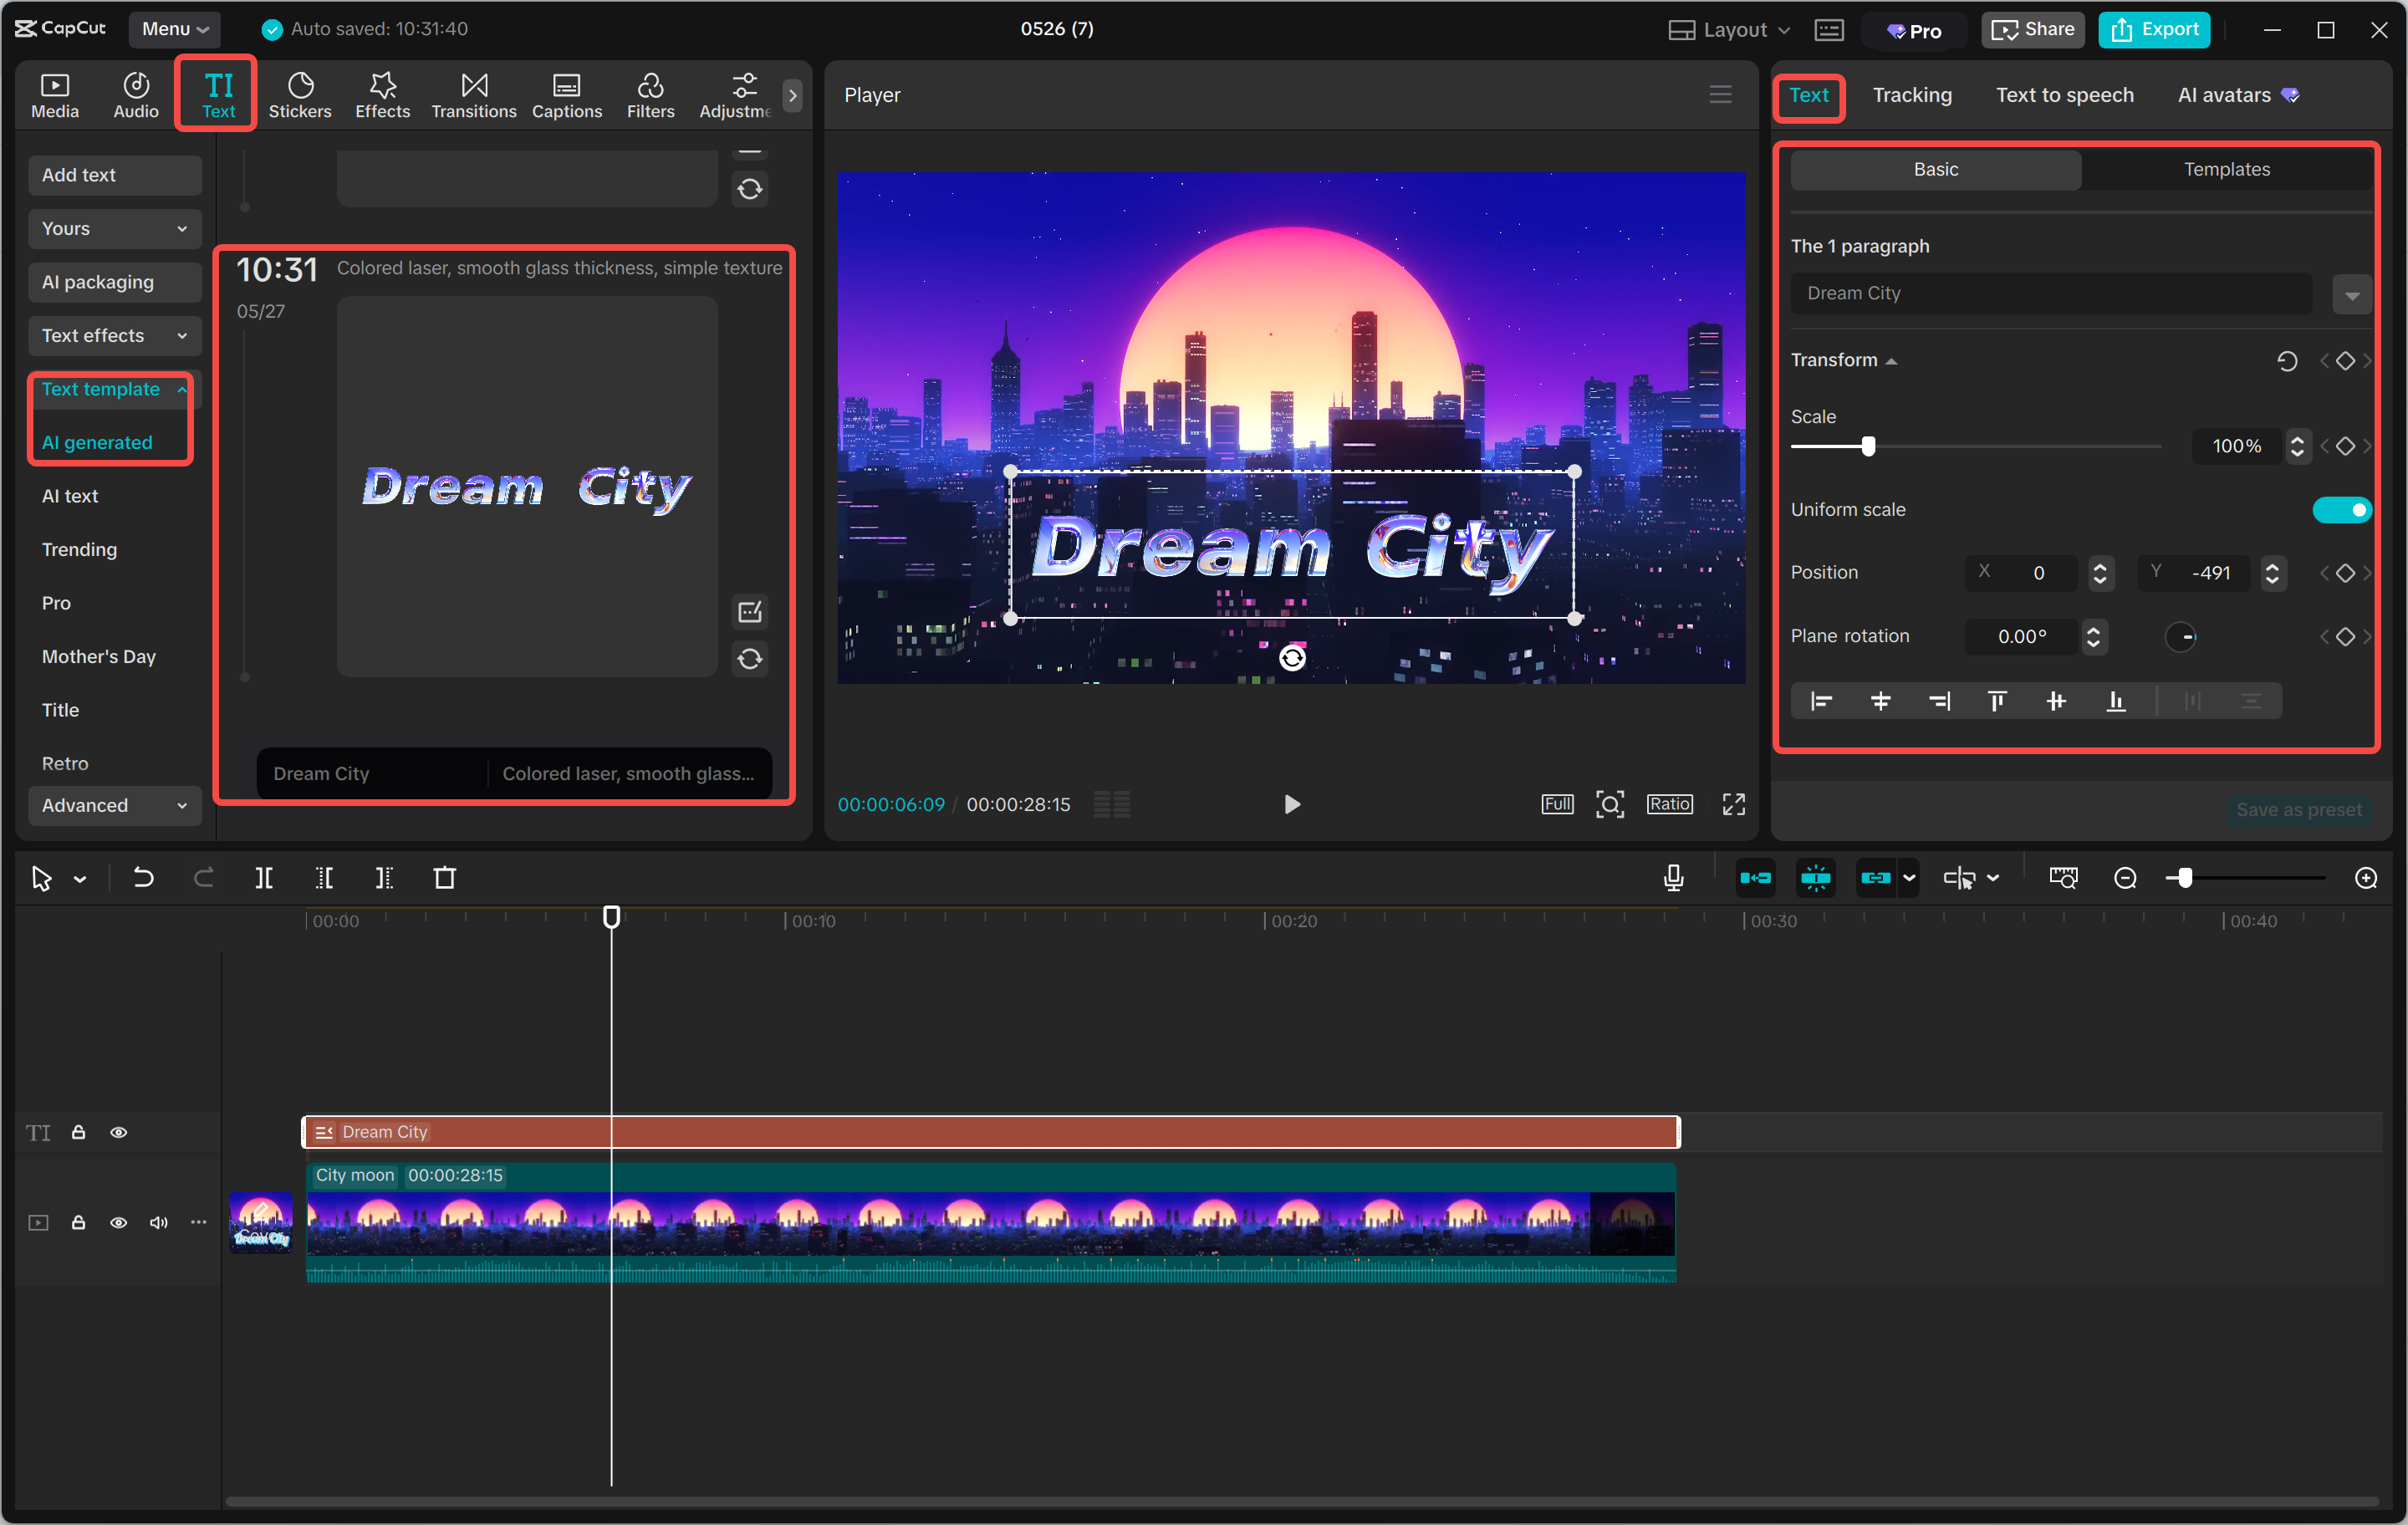Click Save as preset
Viewport: 2408px width, 1525px height.
pos(2299,809)
